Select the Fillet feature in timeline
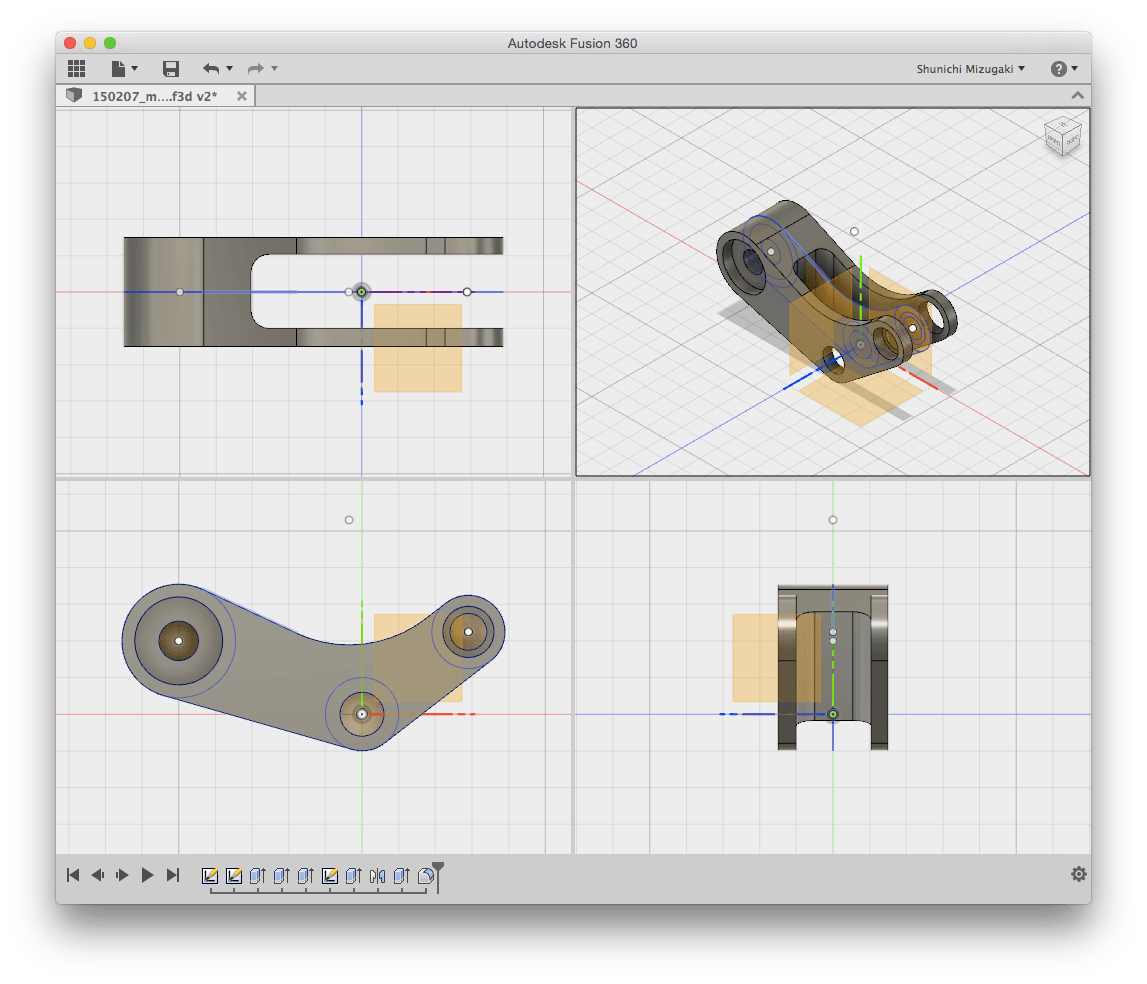Viewport: 1147px width, 984px height. point(426,876)
